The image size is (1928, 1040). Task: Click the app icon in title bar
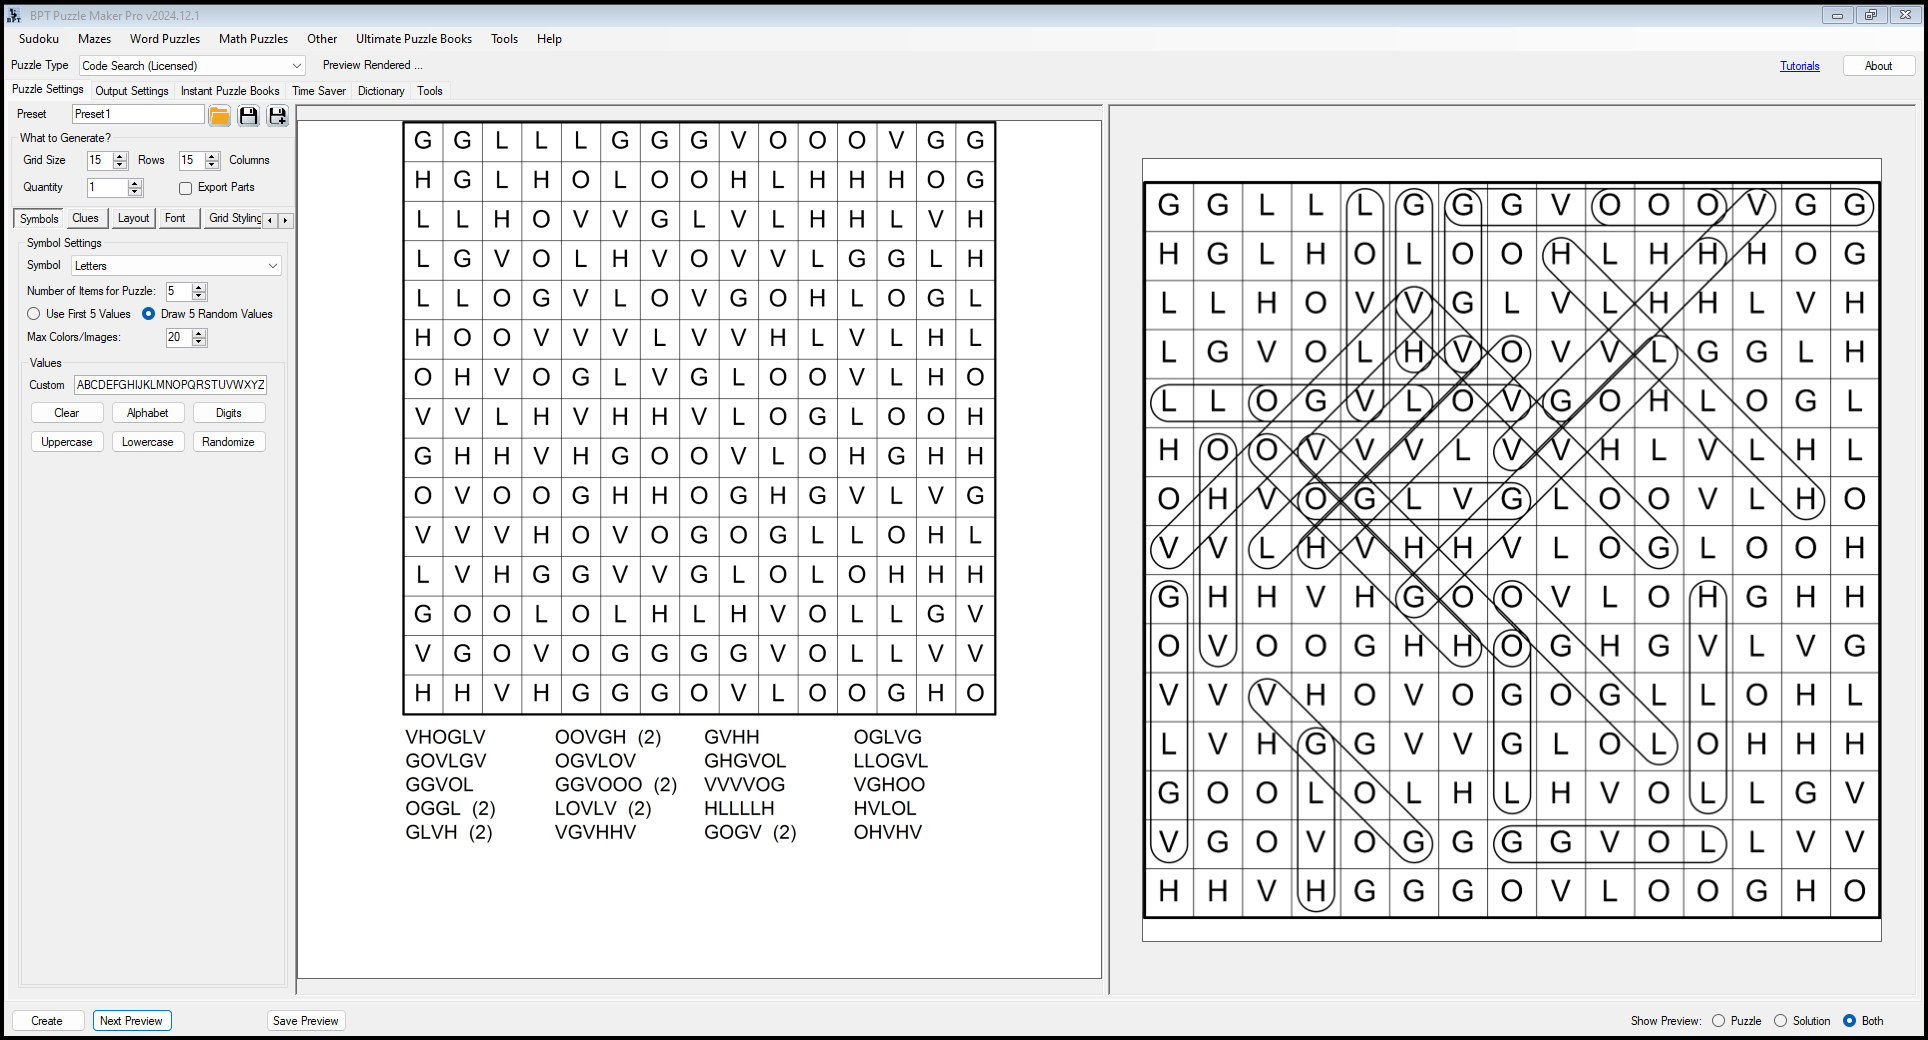(x=14, y=15)
